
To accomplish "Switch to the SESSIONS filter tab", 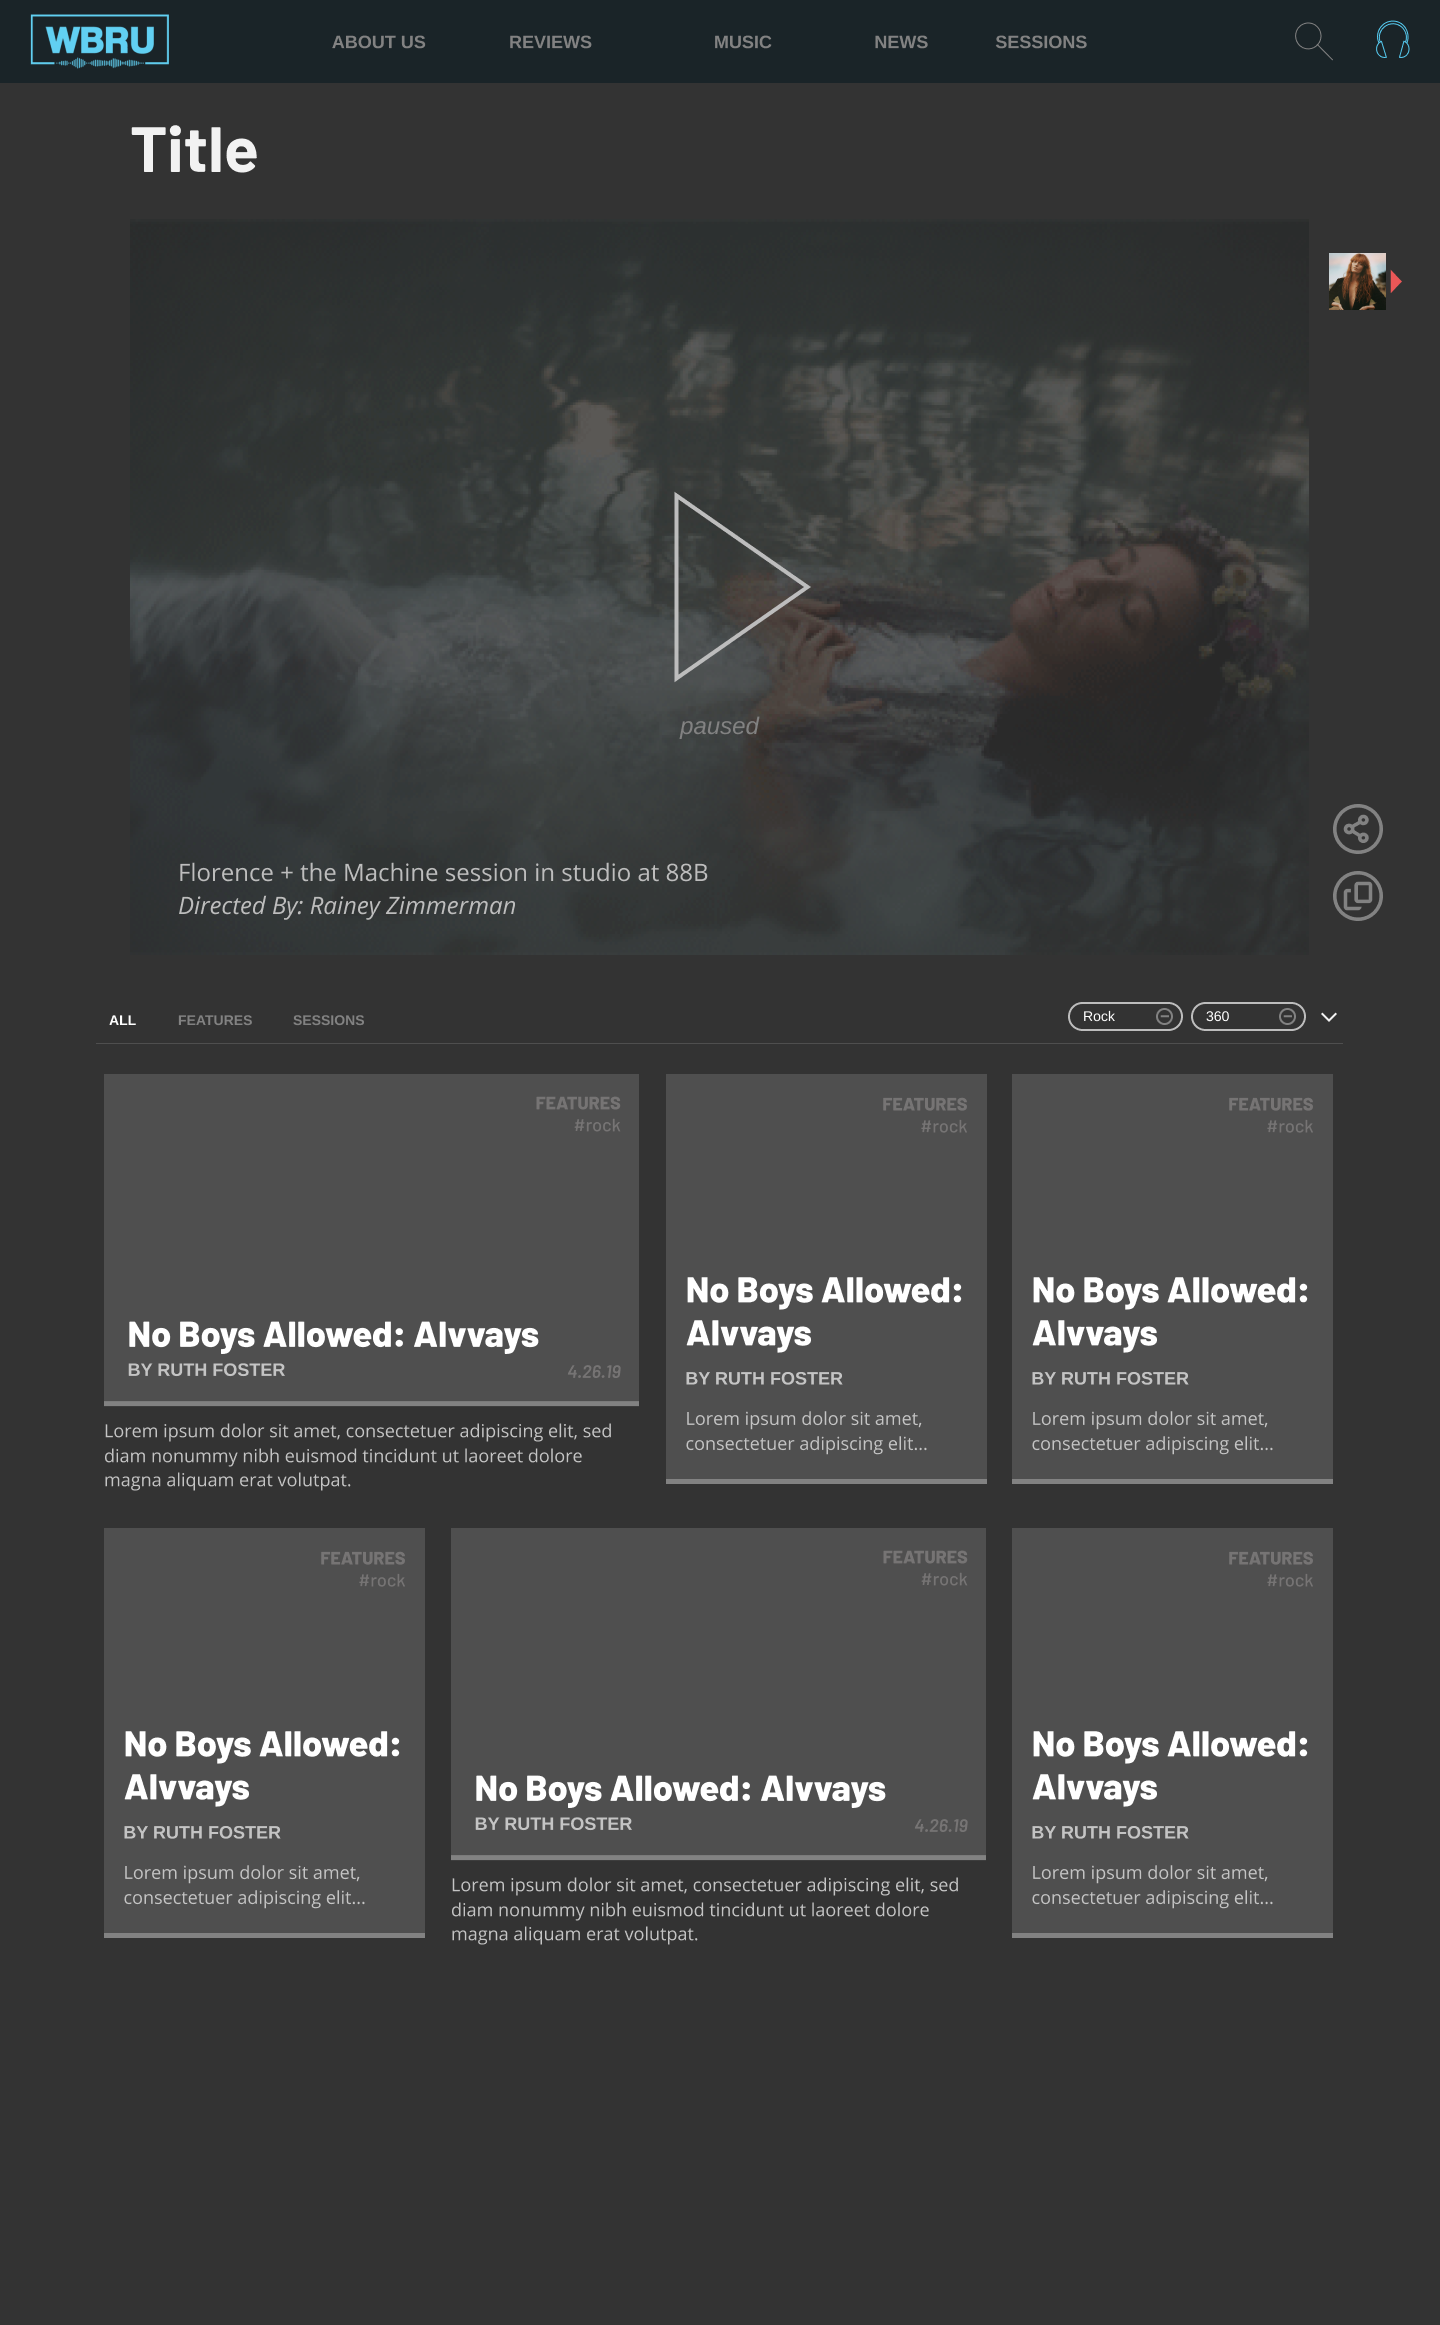I will 328,1020.
